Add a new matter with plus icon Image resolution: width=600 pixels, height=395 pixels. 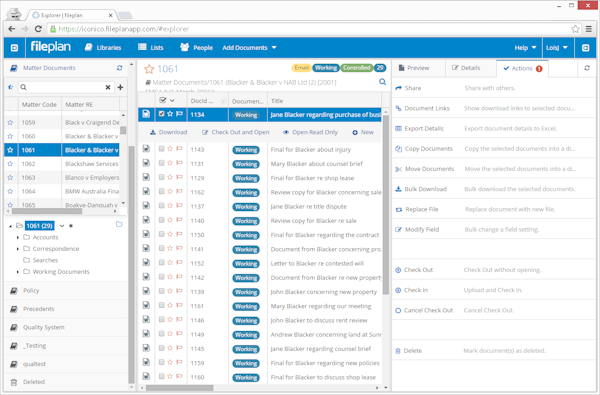coord(120,87)
